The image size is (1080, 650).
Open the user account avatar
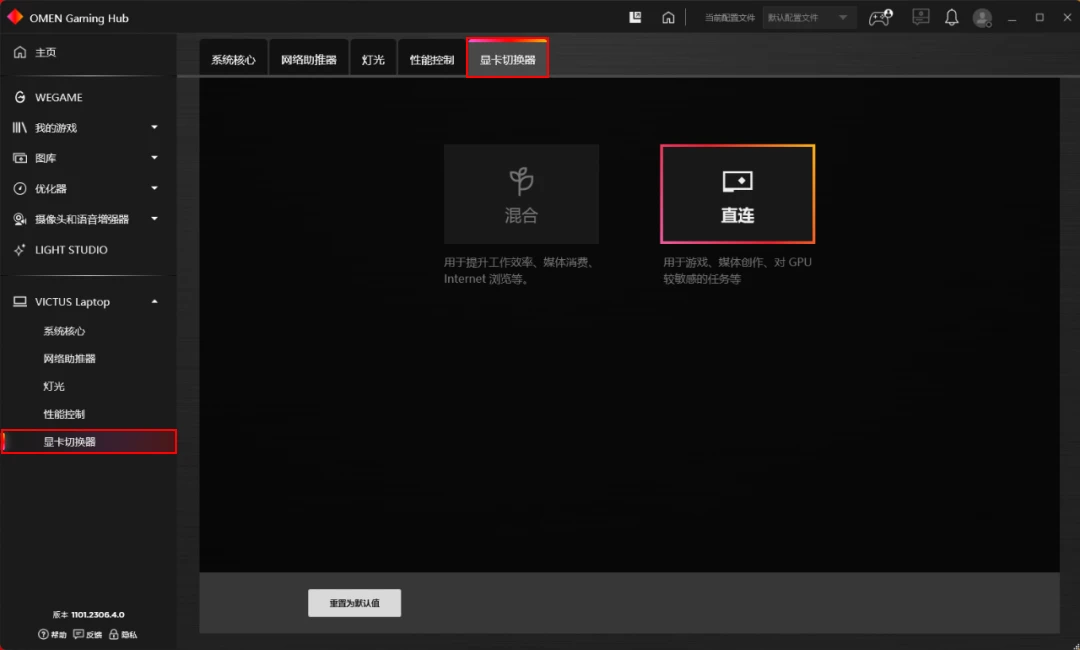(x=982, y=17)
